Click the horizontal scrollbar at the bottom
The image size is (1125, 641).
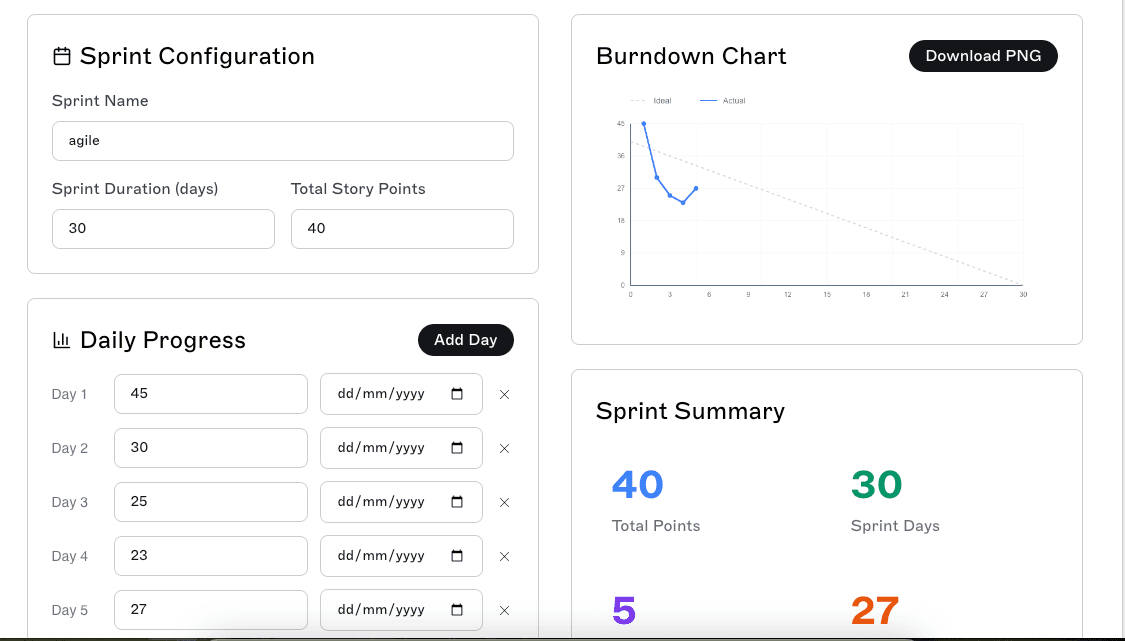pyautogui.click(x=560, y=636)
